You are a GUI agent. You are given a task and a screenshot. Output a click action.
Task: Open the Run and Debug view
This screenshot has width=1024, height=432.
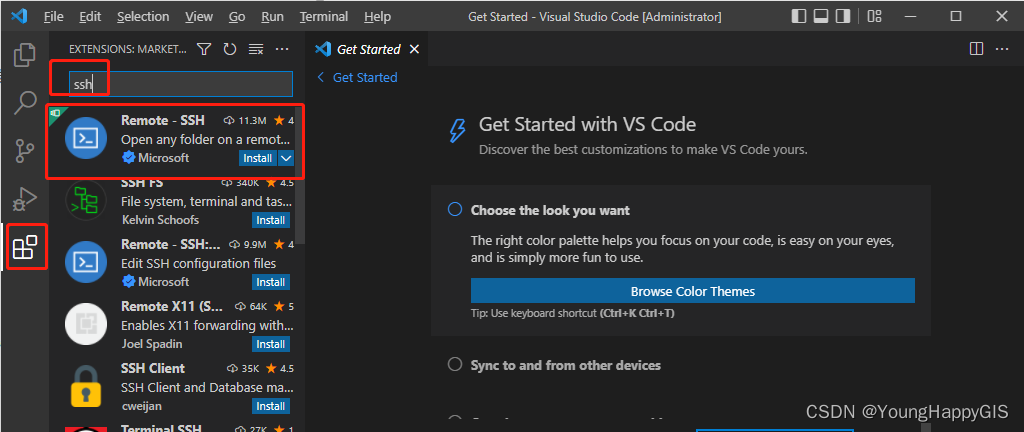25,198
